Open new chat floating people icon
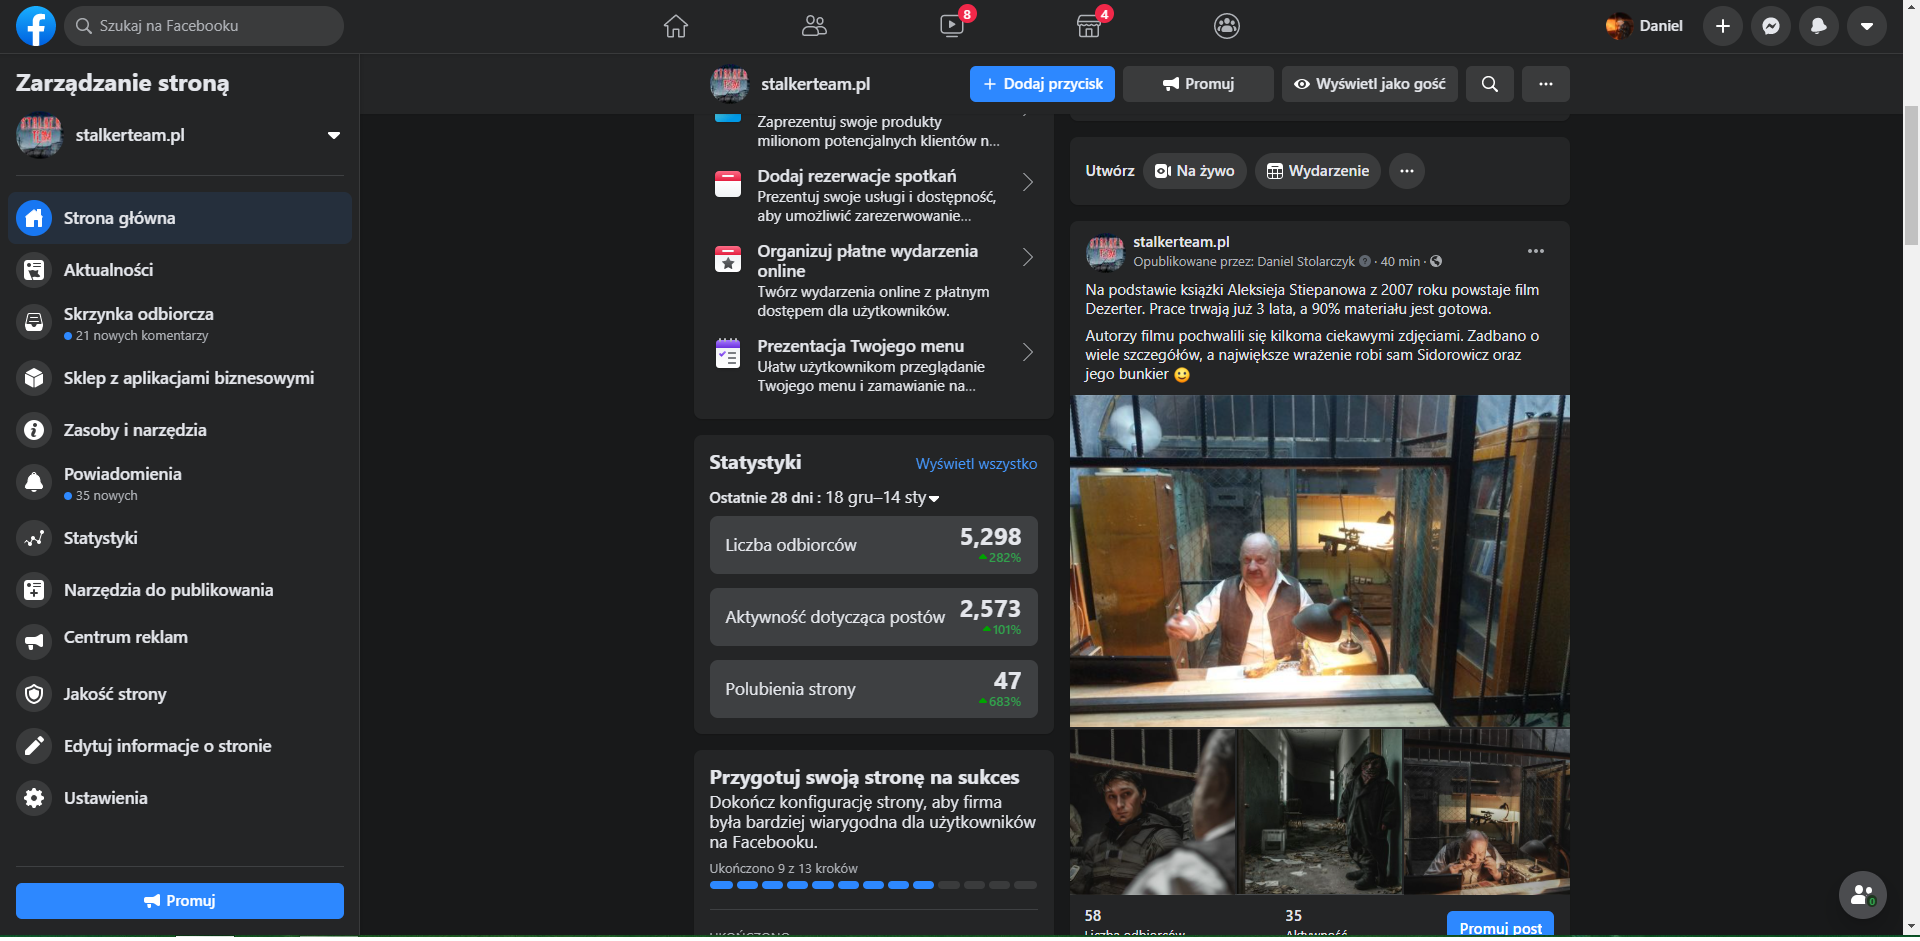1920x941 pixels. 1863,895
